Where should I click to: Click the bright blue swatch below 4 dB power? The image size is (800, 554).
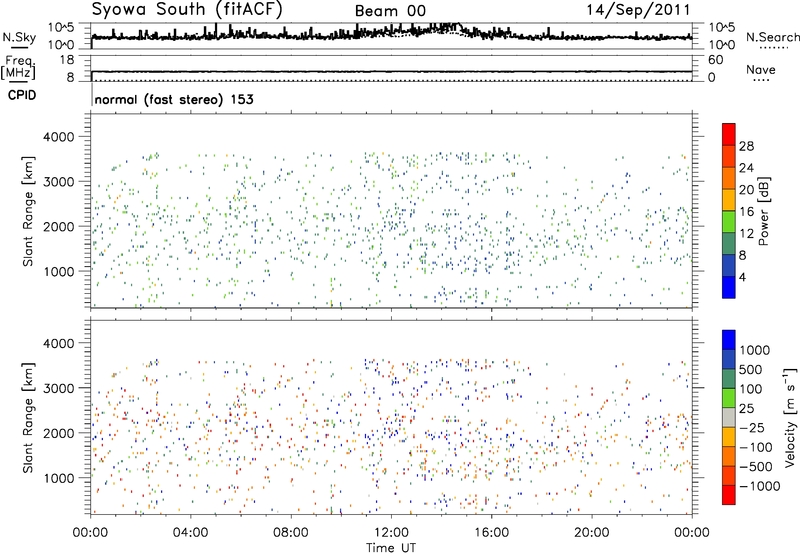(729, 287)
